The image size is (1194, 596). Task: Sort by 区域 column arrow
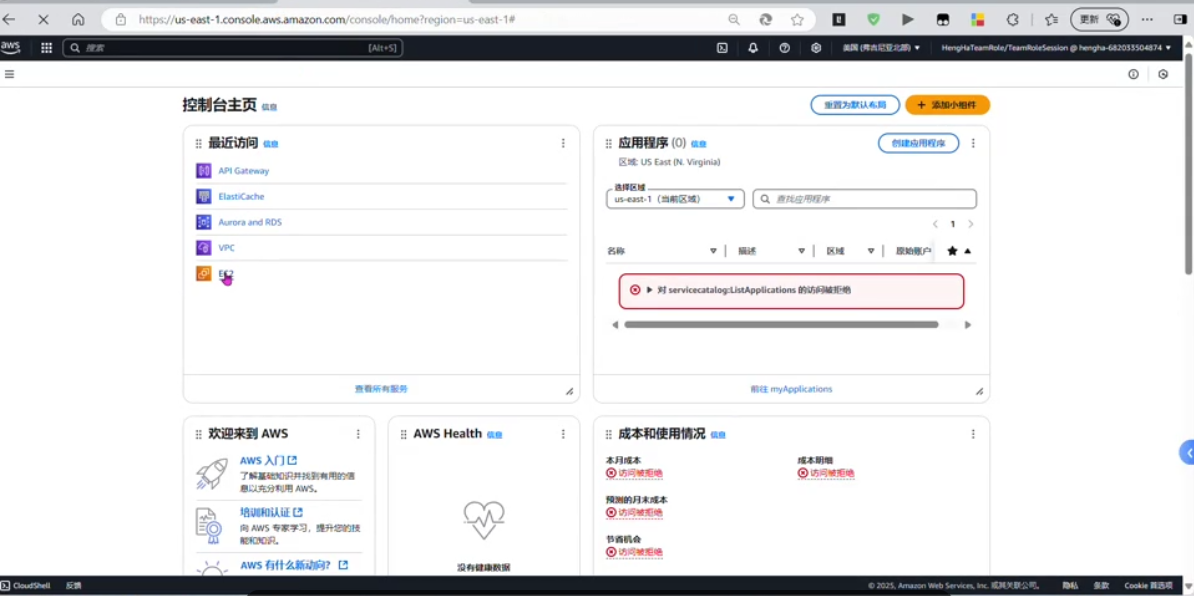tap(870, 250)
